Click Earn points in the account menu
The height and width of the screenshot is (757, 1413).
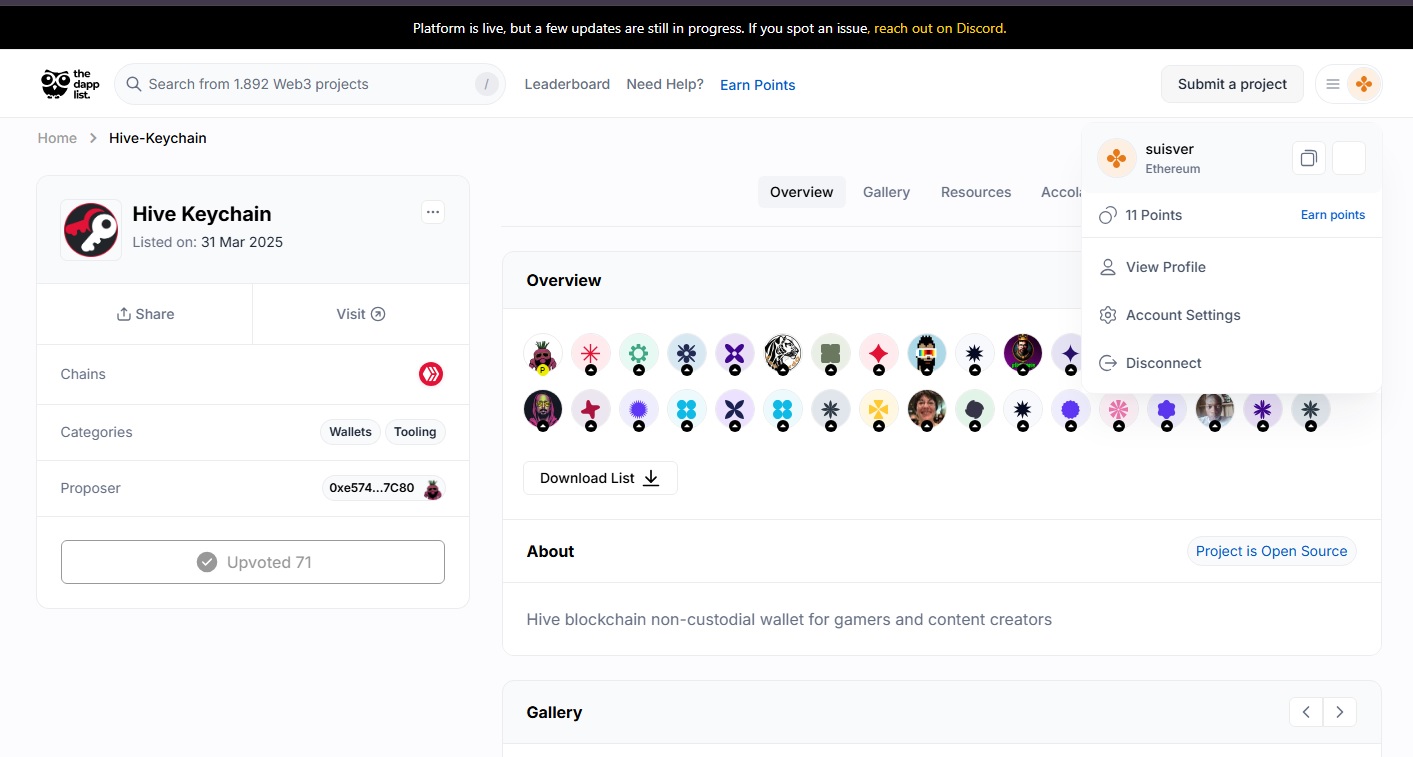pos(1333,215)
